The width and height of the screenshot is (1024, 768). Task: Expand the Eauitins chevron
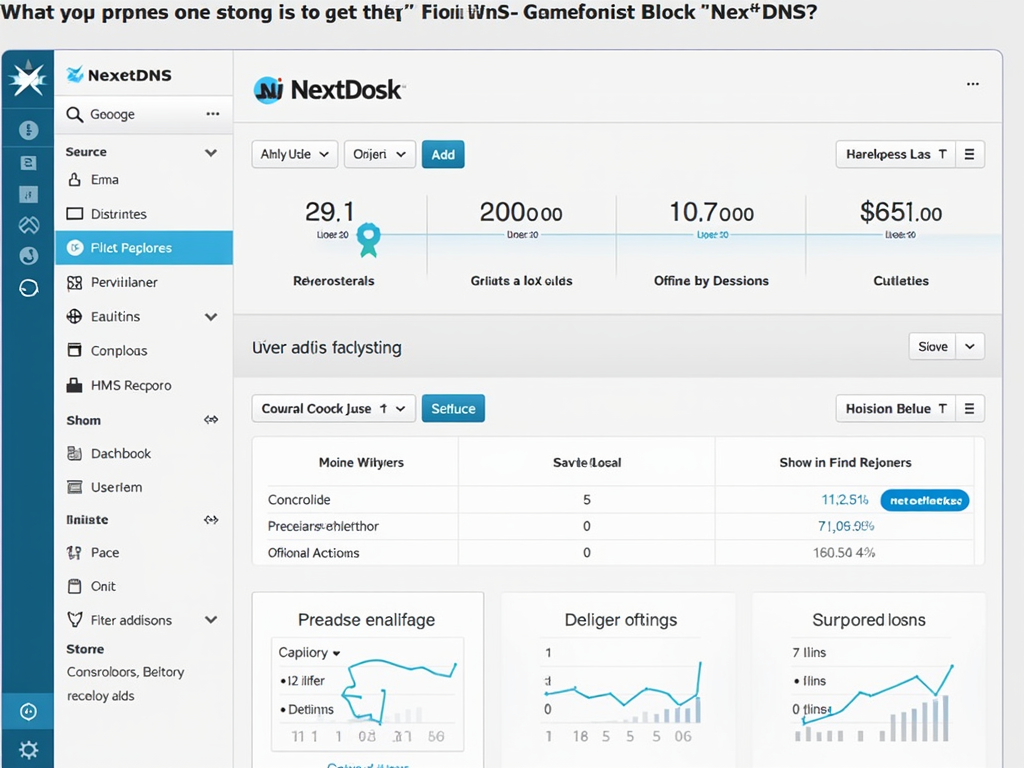pyautogui.click(x=211, y=317)
